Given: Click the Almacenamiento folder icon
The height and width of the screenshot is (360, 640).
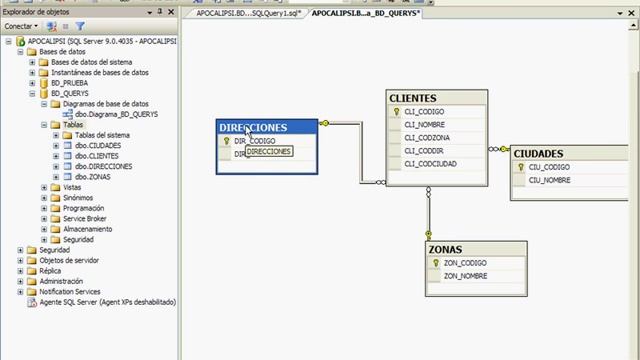Looking at the screenshot, I should click(56, 229).
